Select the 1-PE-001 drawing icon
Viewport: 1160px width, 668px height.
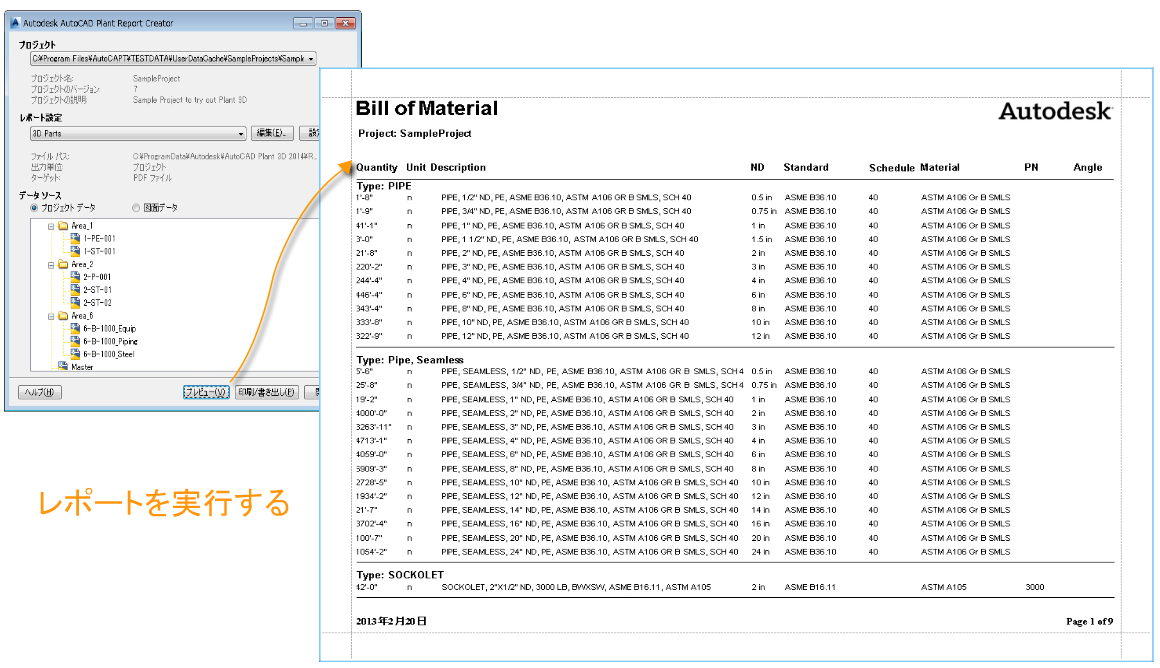pos(75,238)
